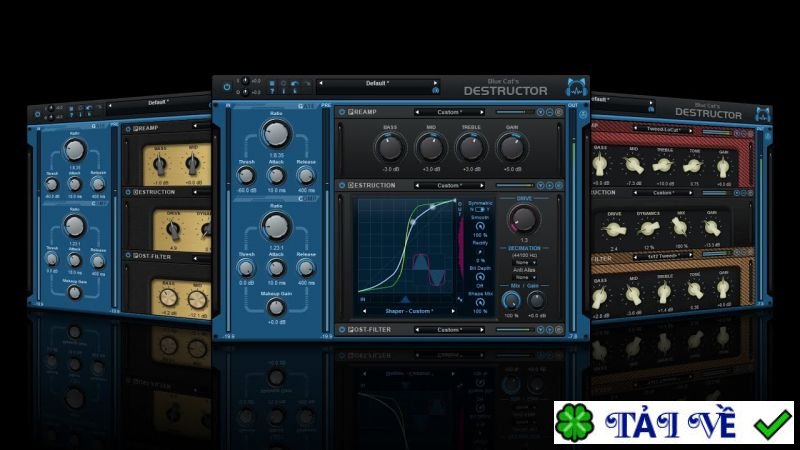Image resolution: width=800 pixels, height=450 pixels.
Task: Open the PREAMP section down-arrow menu
Action: 540,112
